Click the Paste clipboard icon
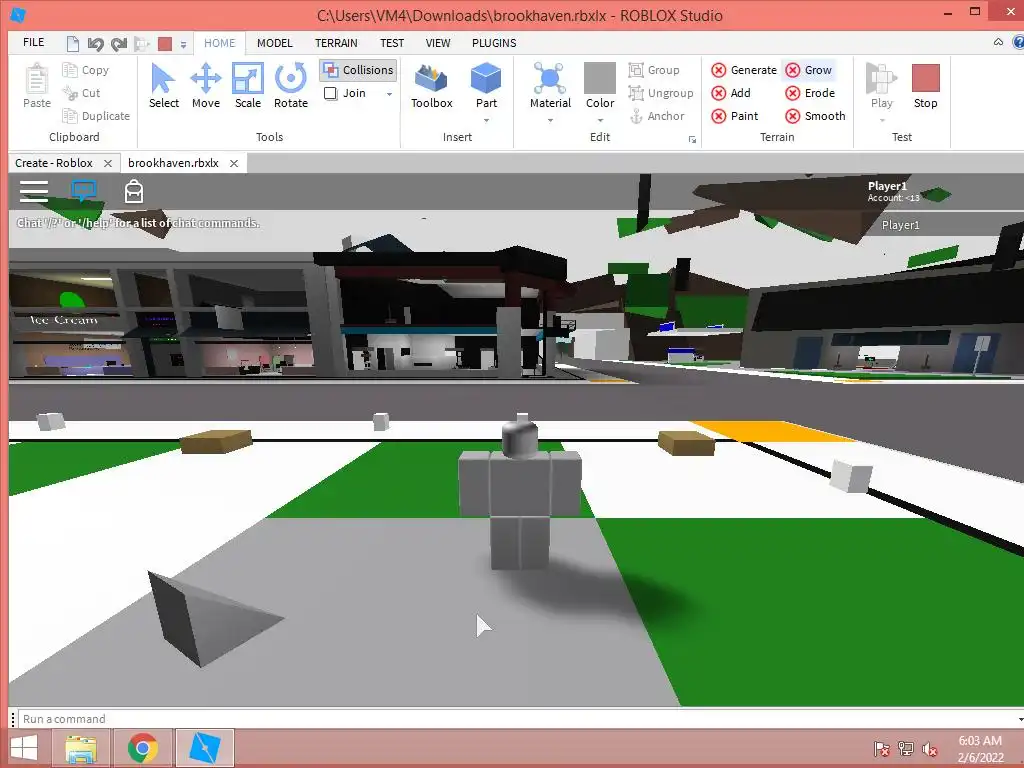The width and height of the screenshot is (1024, 768). tap(37, 86)
